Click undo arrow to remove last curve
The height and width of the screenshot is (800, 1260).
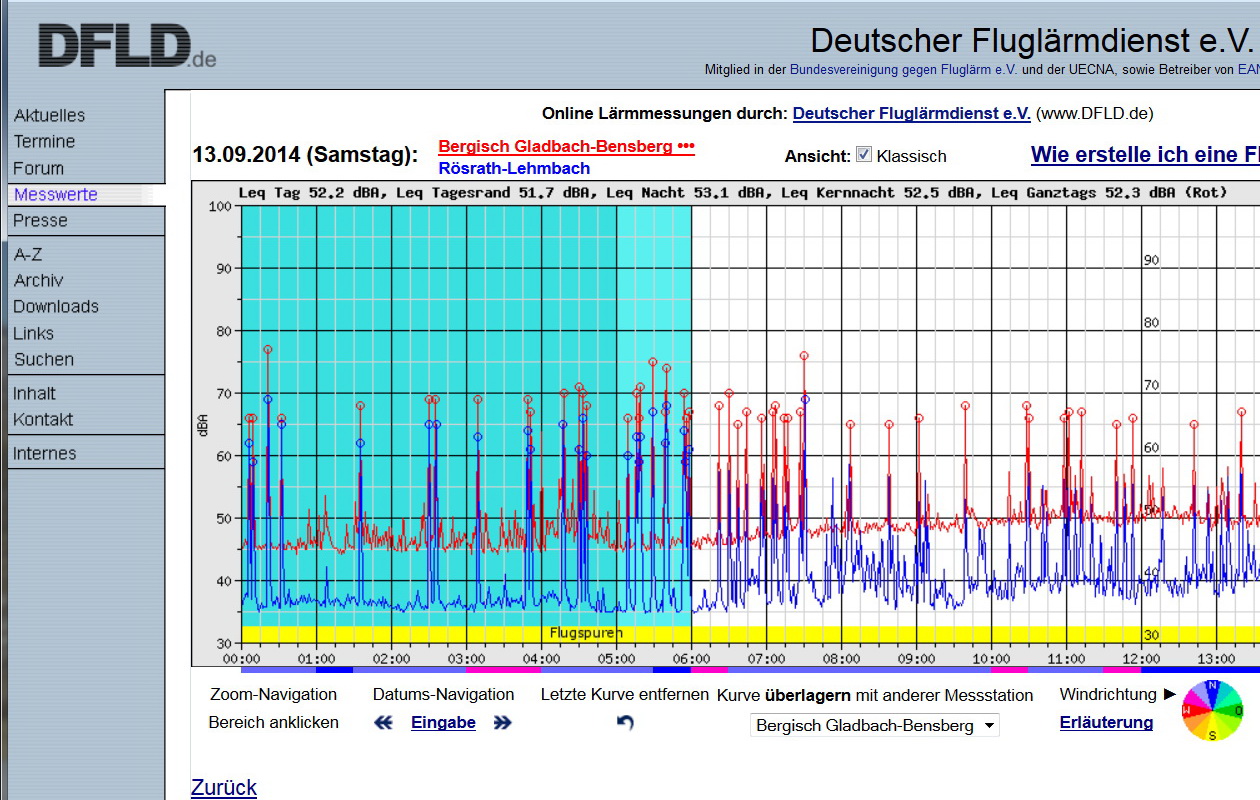coord(625,722)
